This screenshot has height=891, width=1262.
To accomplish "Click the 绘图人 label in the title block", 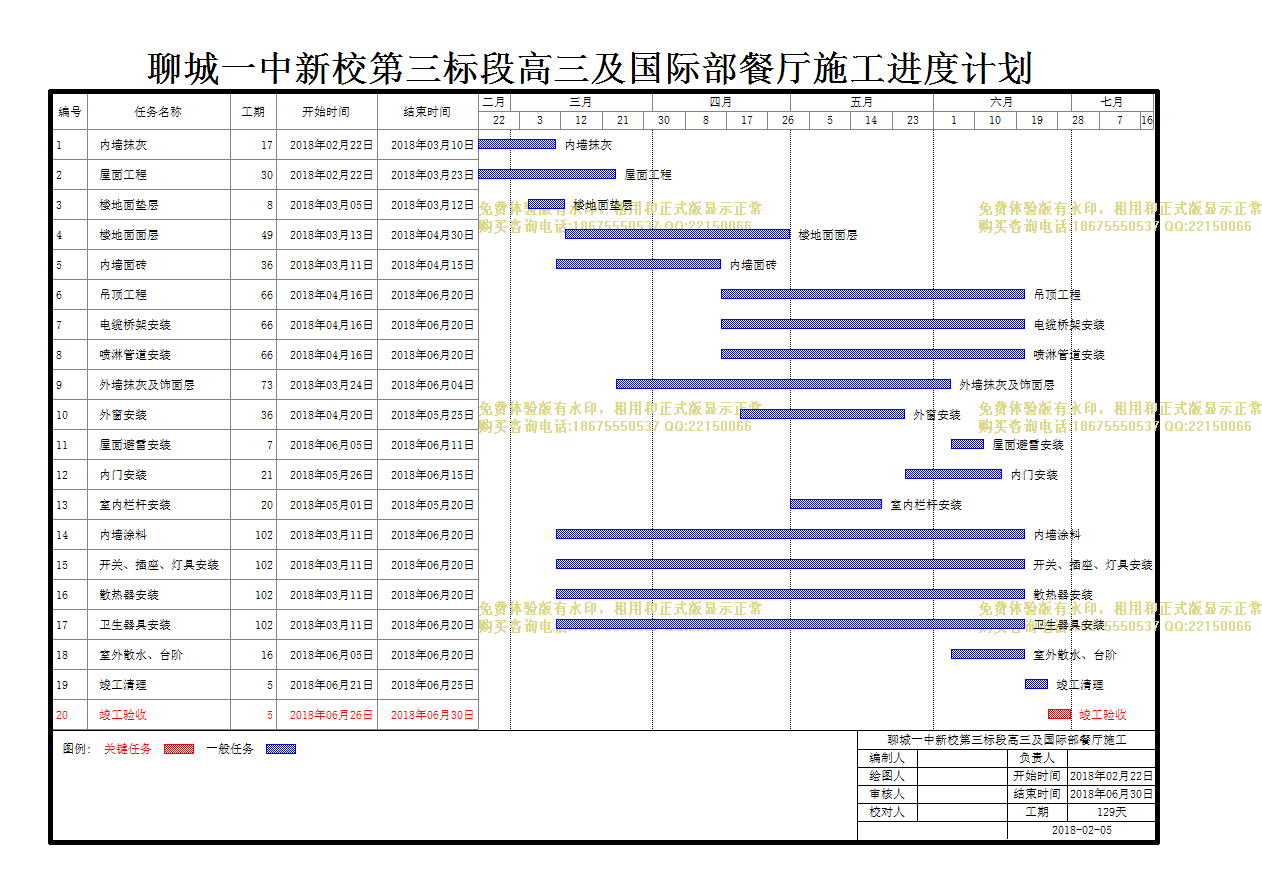I will (887, 776).
